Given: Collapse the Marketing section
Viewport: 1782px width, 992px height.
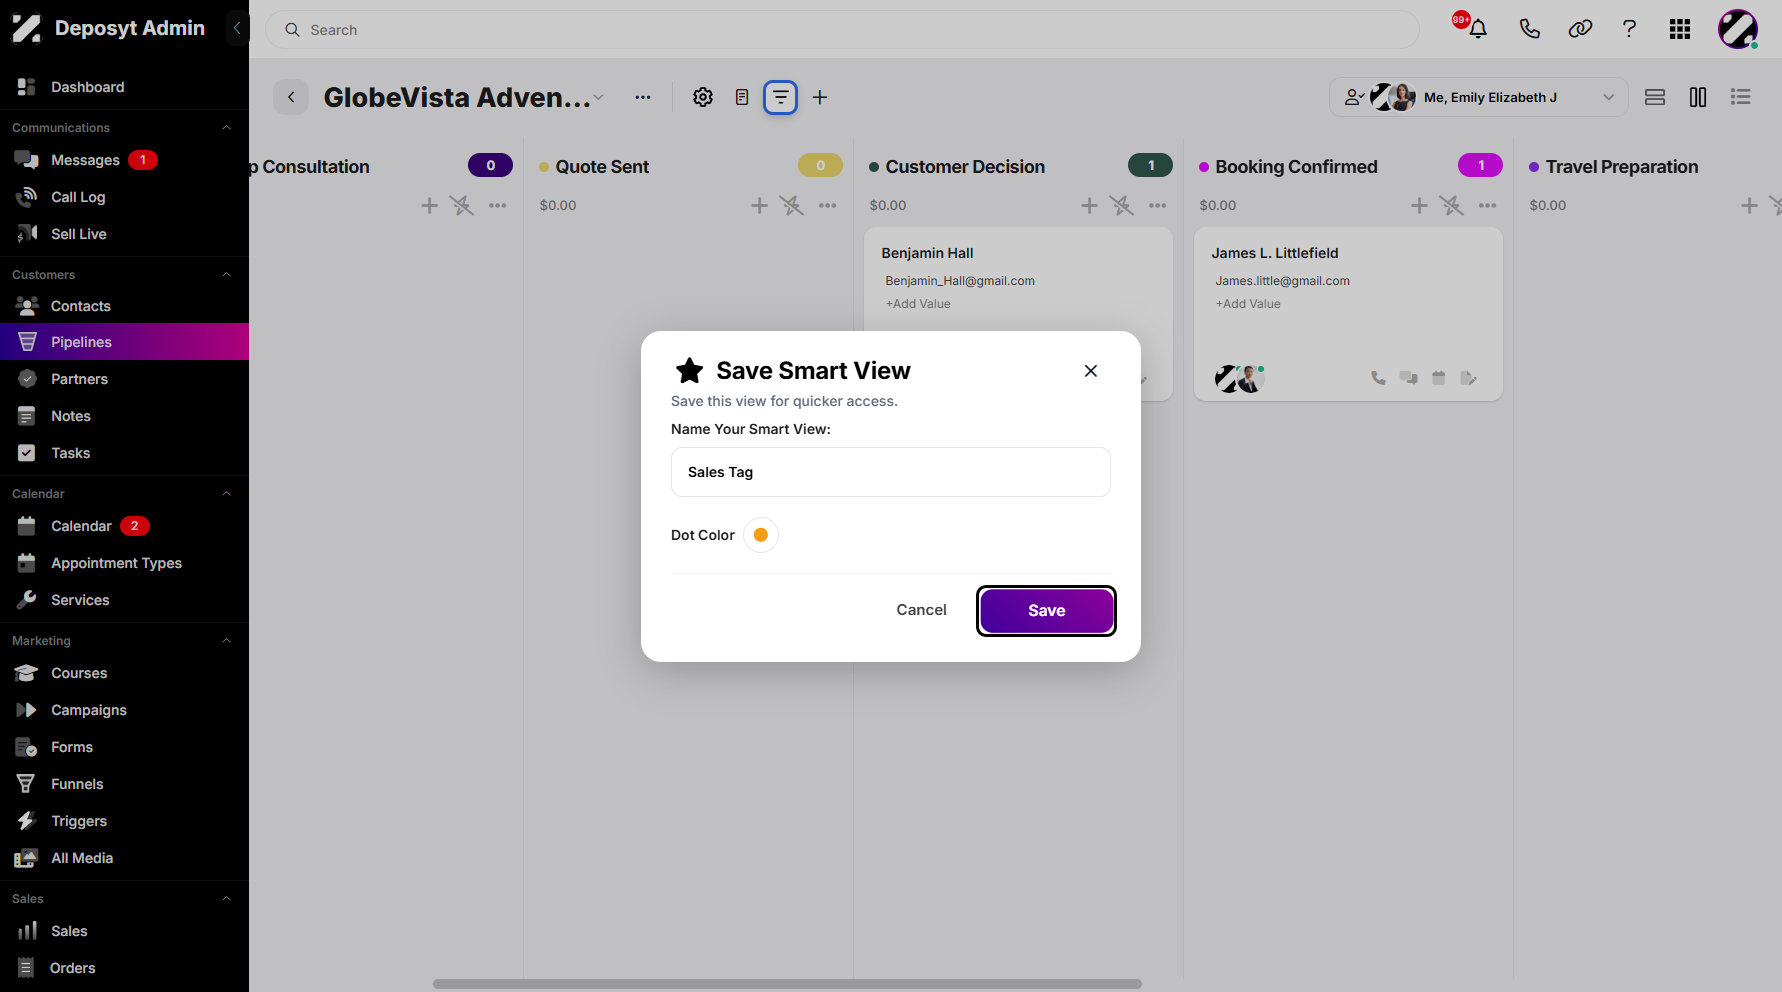Looking at the screenshot, I should [227, 641].
